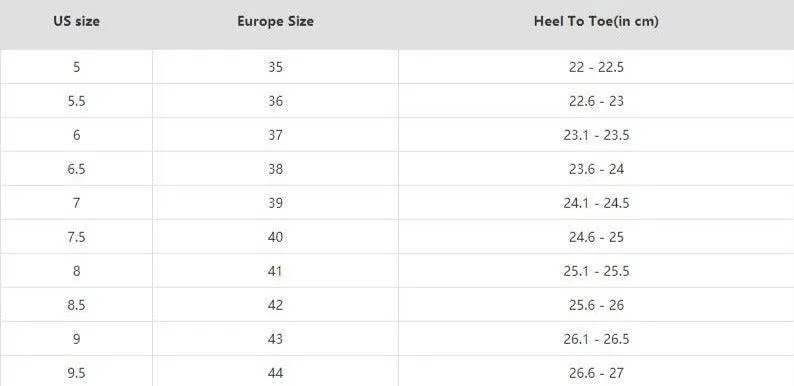Image resolution: width=794 pixels, height=386 pixels.
Task: Select the Europe size 38 cell
Action: coord(275,169)
